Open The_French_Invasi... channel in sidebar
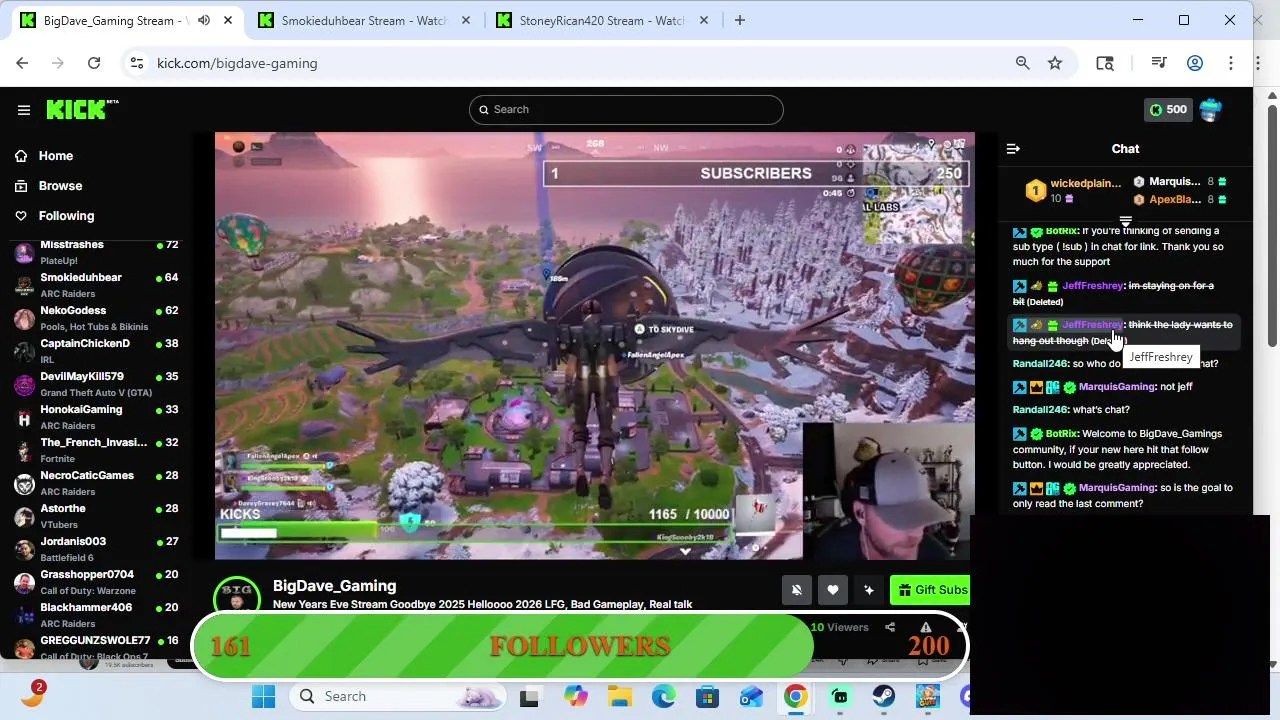The width and height of the screenshot is (1280, 720). [97, 450]
